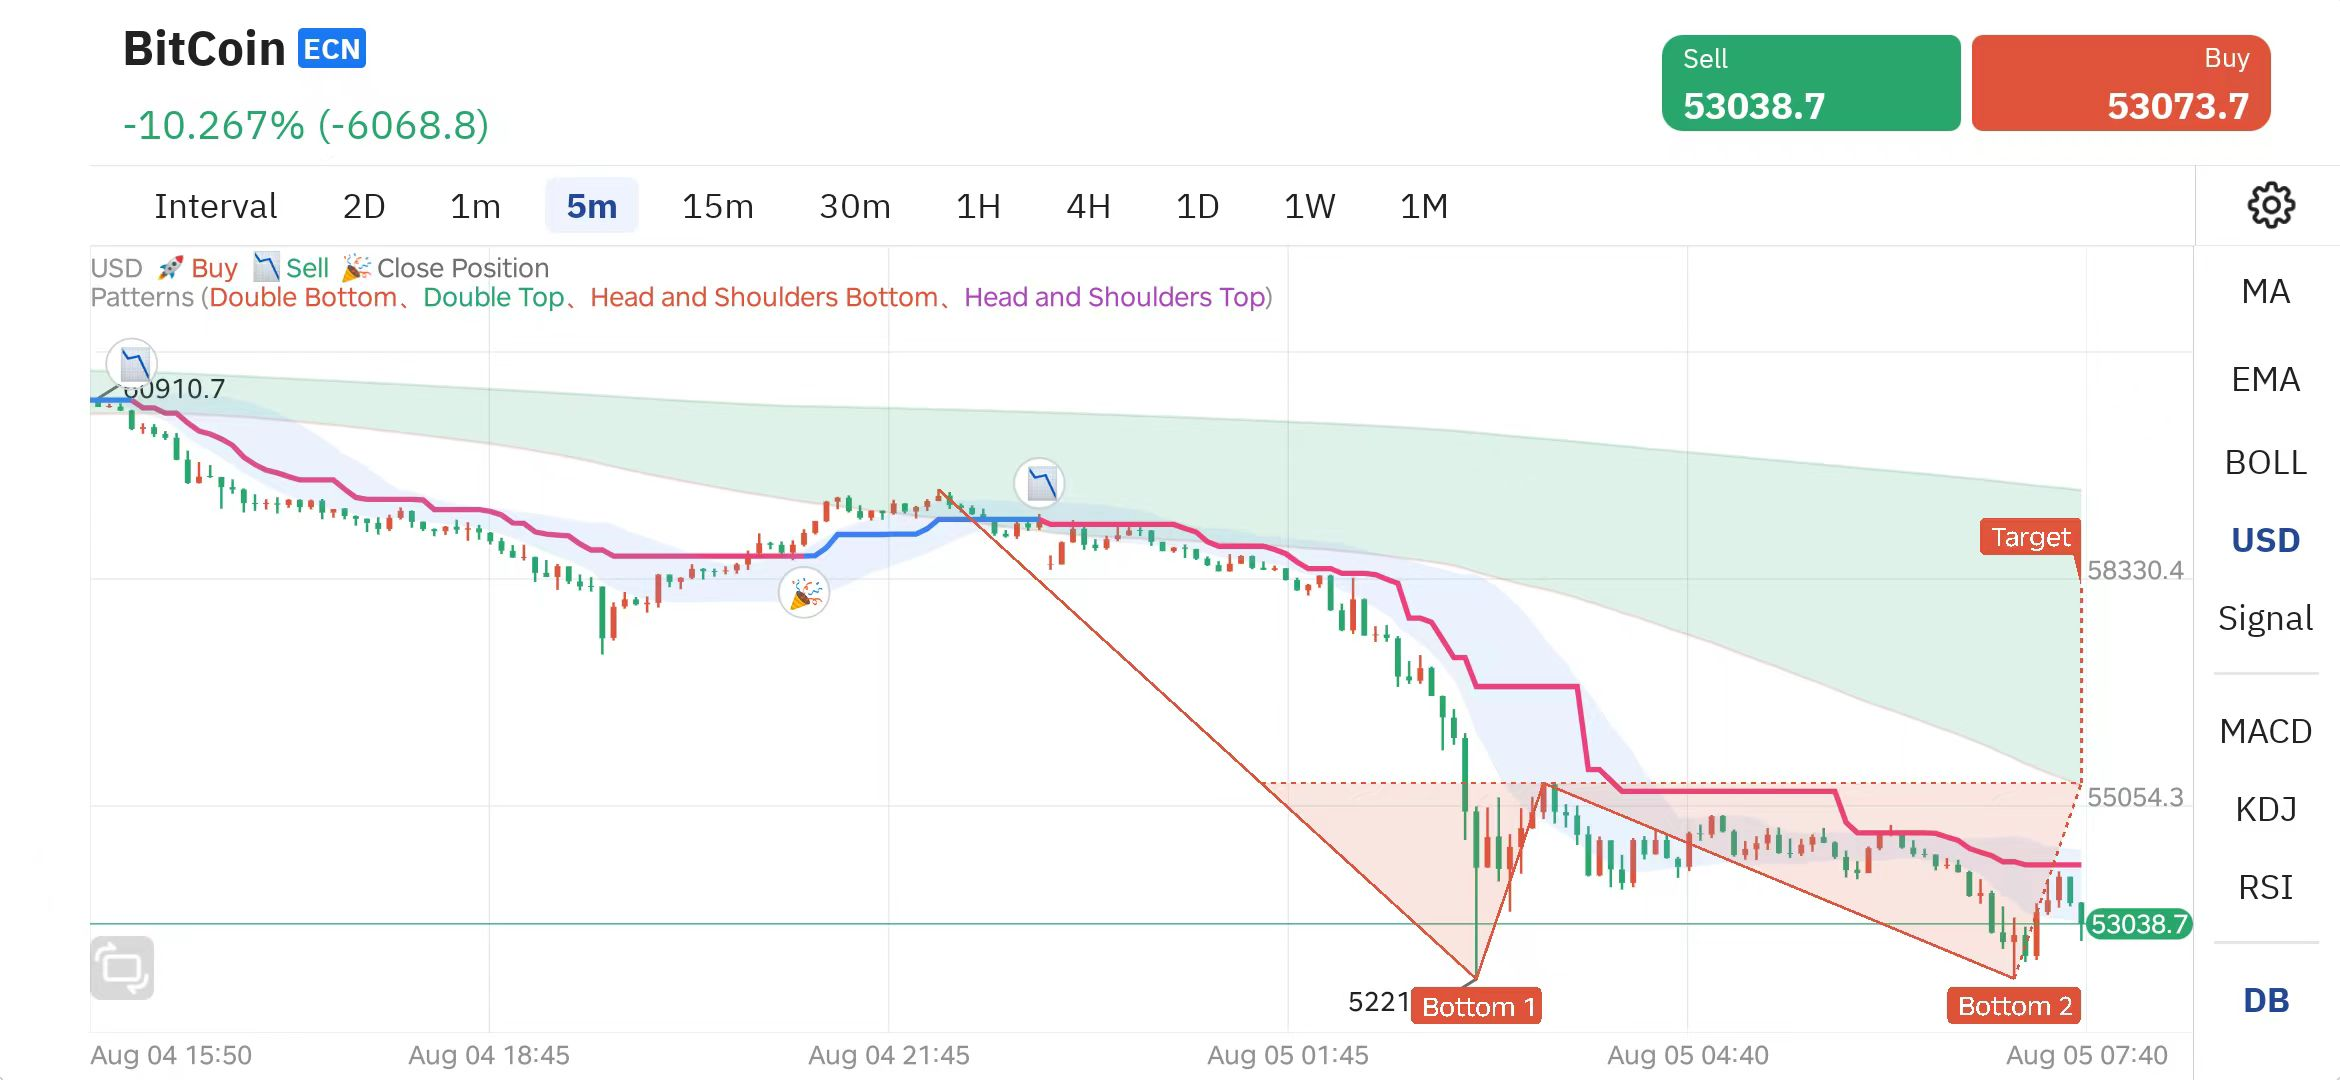The image size is (2340, 1080).
Task: Switch to the 15m interval
Action: 717,206
